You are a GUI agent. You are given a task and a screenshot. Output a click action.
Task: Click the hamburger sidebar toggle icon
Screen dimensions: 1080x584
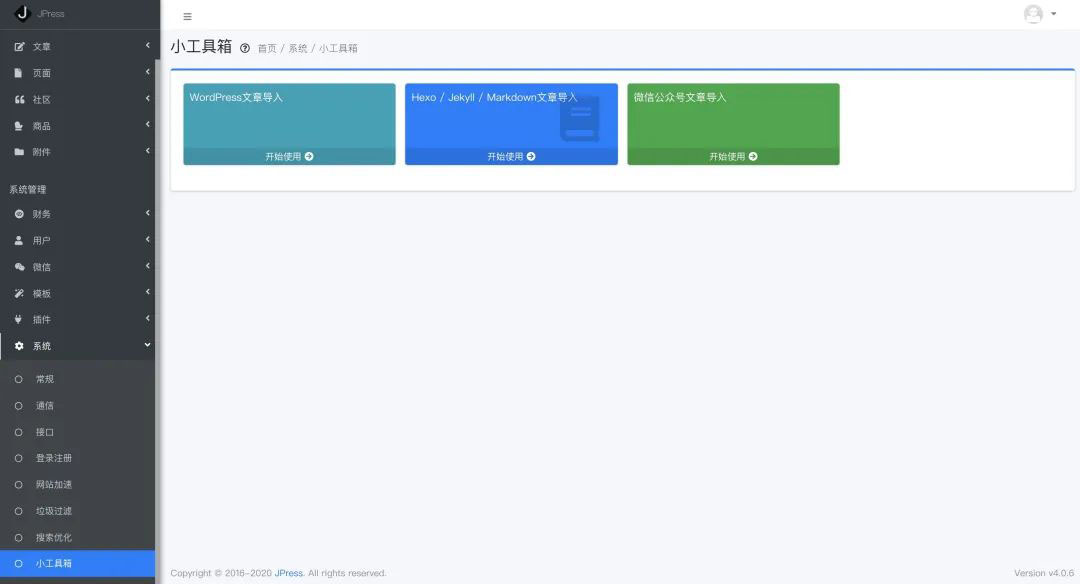coord(187,17)
